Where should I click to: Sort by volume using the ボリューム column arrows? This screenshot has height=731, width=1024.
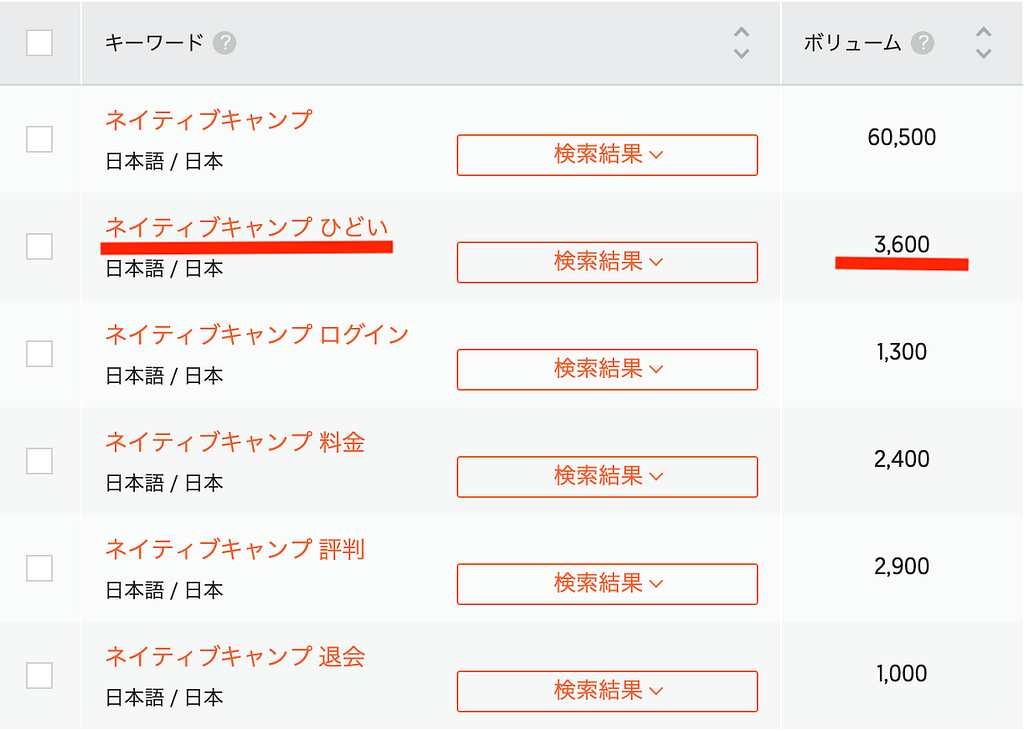point(983,43)
